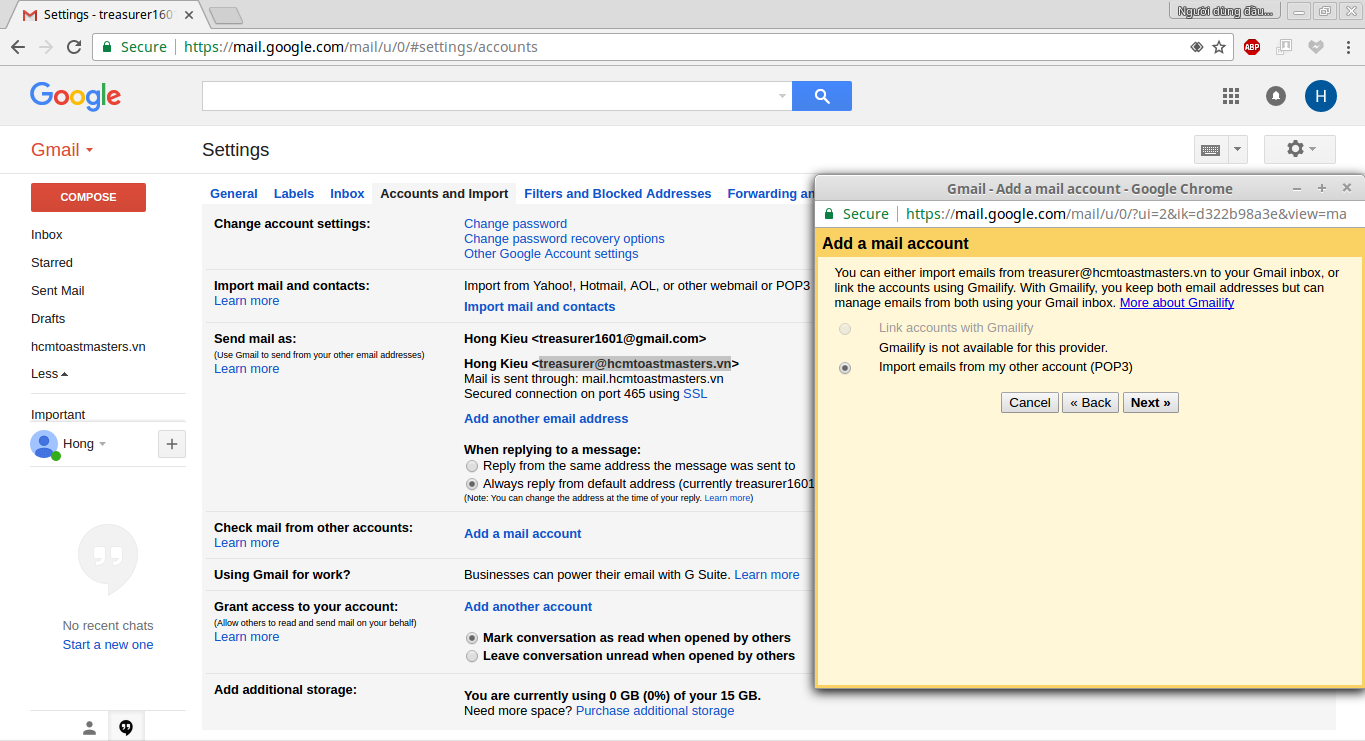Click the plus icon next to Hong

pos(171,444)
